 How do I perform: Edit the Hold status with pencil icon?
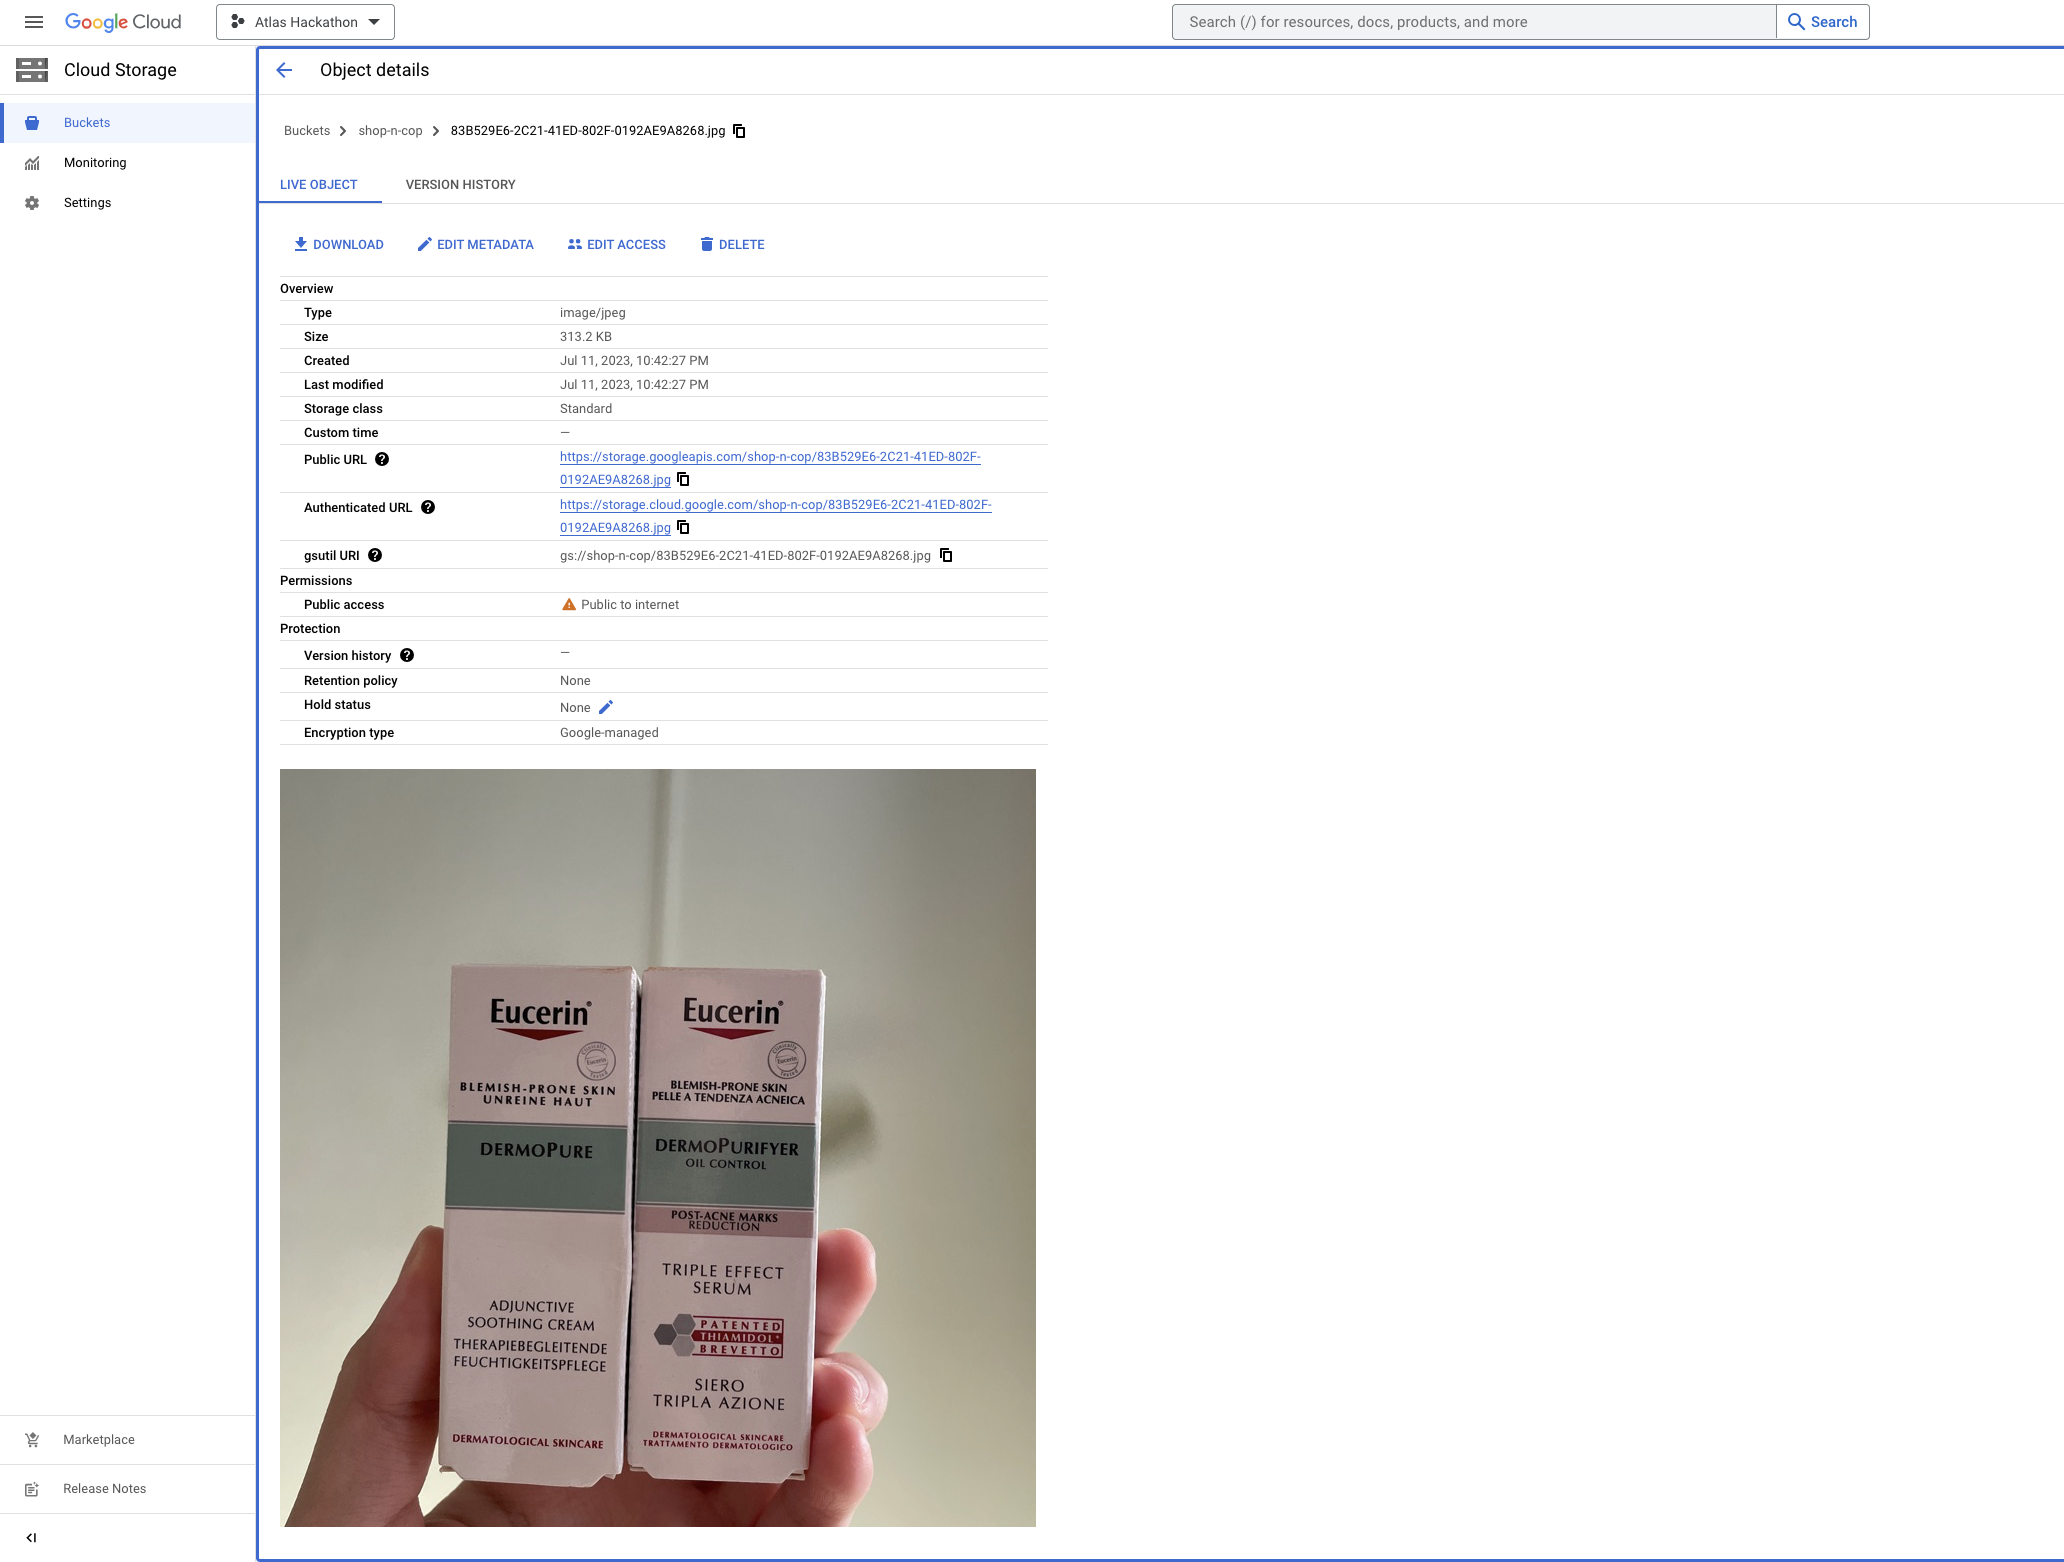coord(606,708)
